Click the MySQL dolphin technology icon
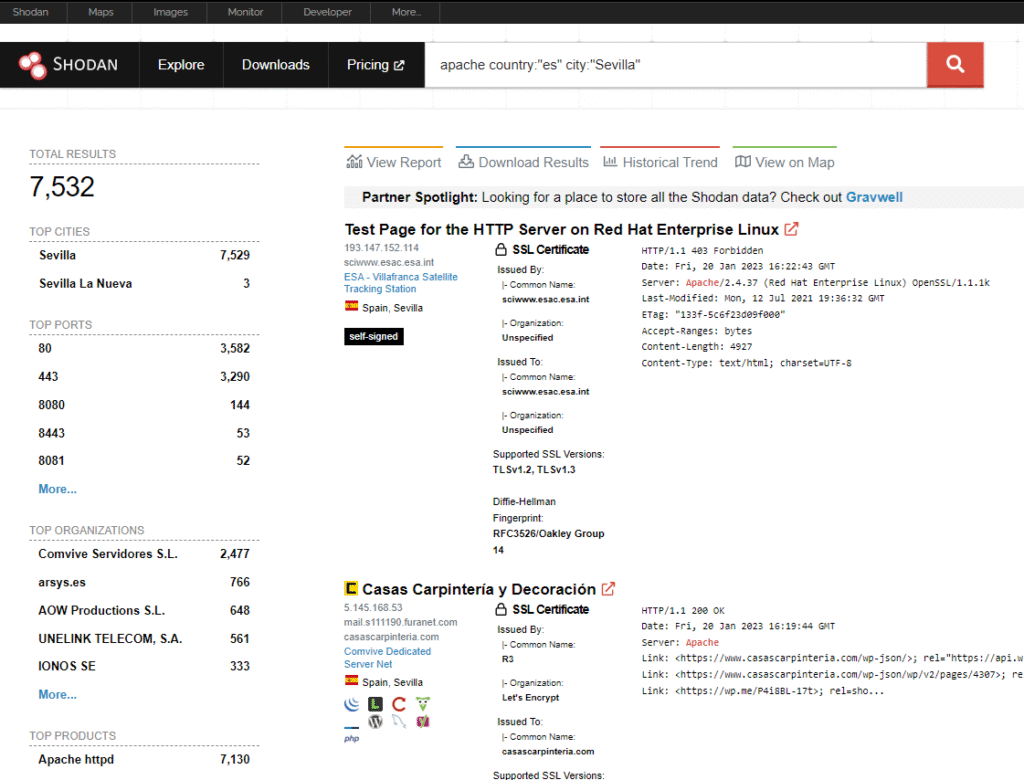 [x=399, y=722]
